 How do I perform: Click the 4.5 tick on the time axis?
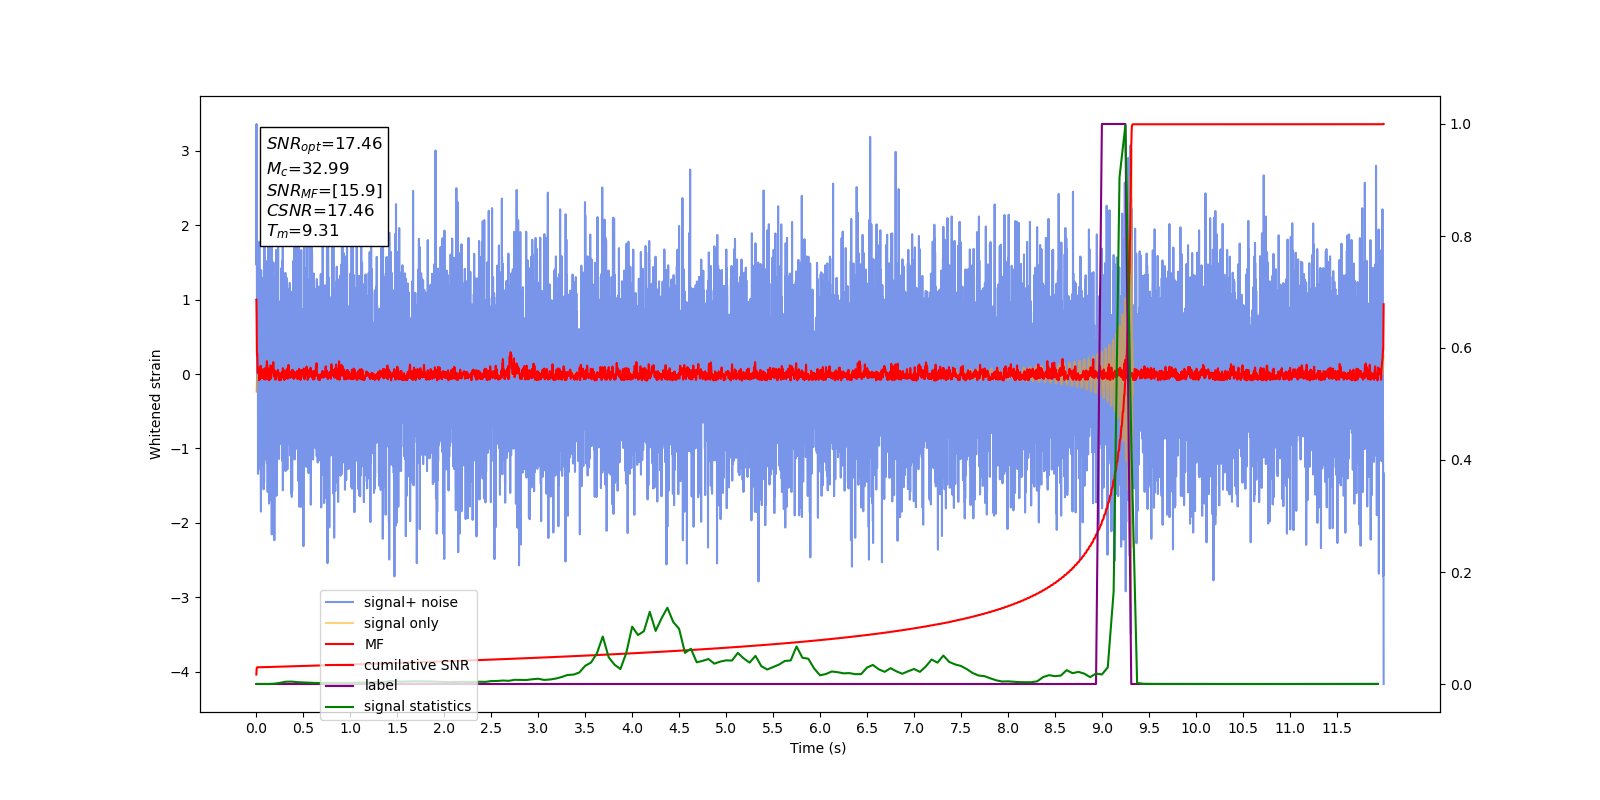[679, 728]
